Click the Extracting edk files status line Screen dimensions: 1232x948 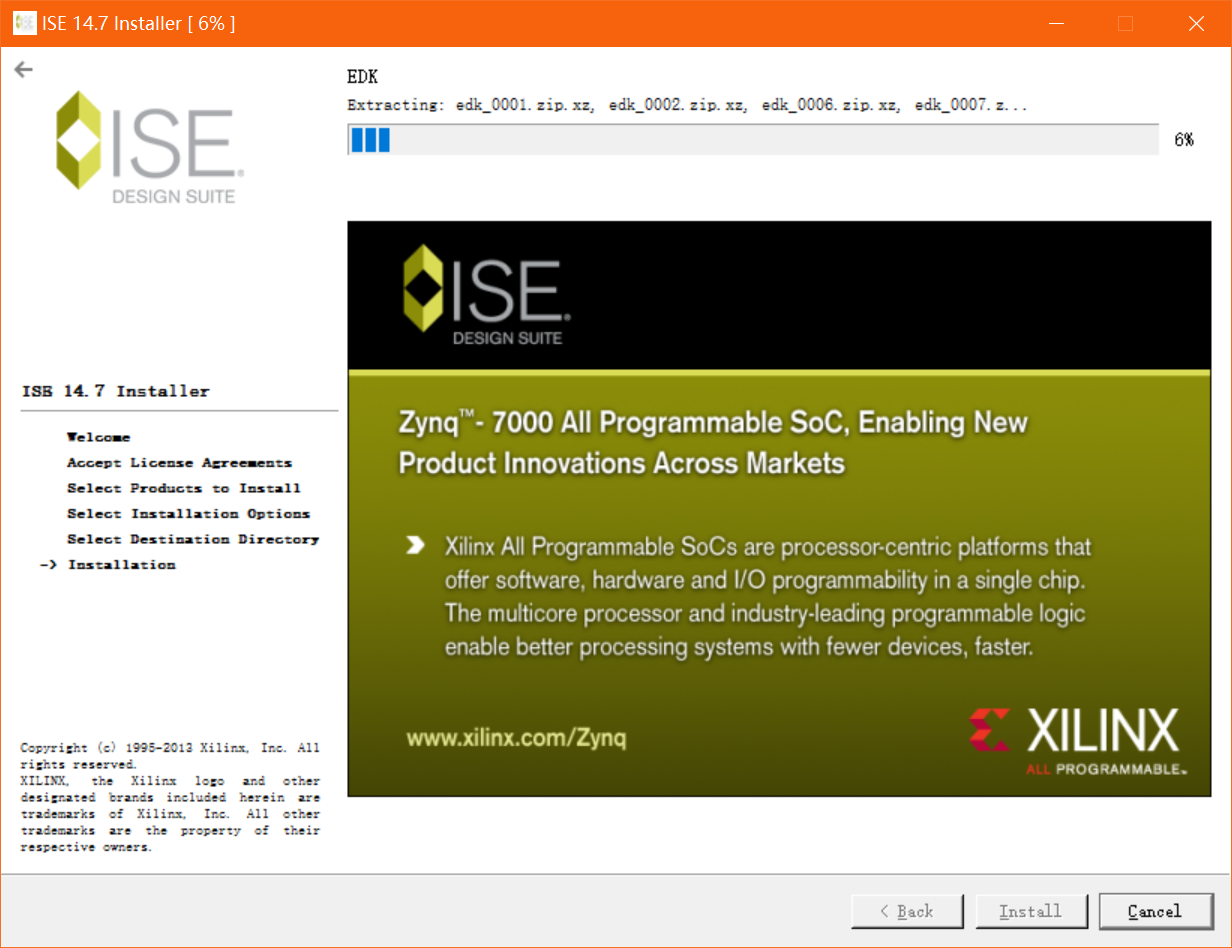click(687, 104)
